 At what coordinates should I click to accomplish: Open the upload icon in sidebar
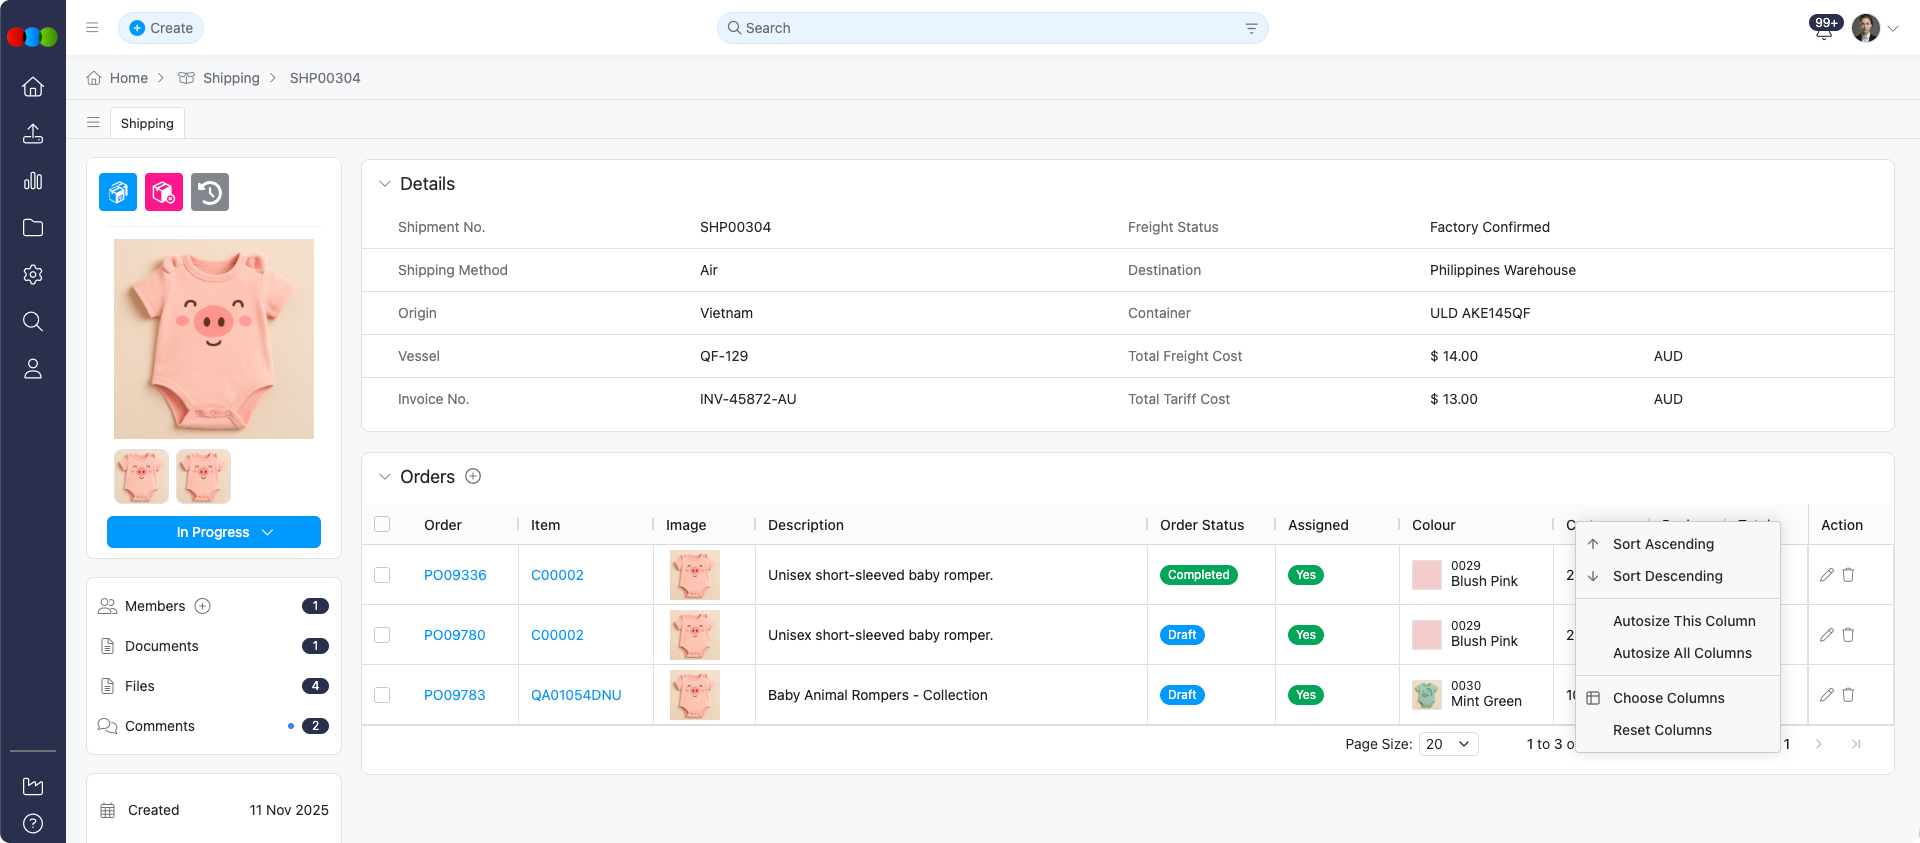pyautogui.click(x=33, y=134)
